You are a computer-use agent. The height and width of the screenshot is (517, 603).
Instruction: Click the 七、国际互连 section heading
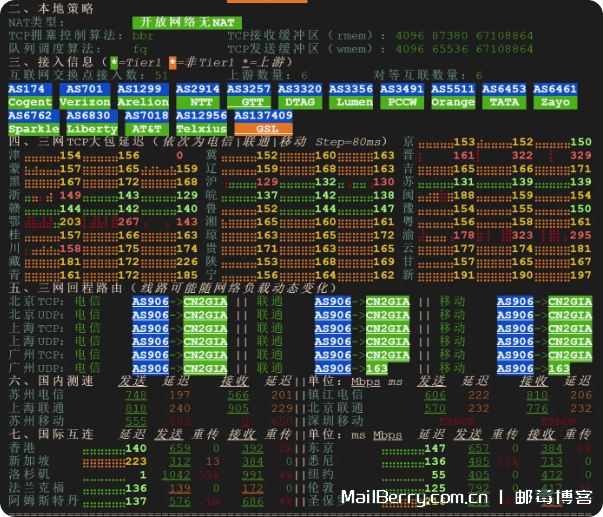pos(52,435)
